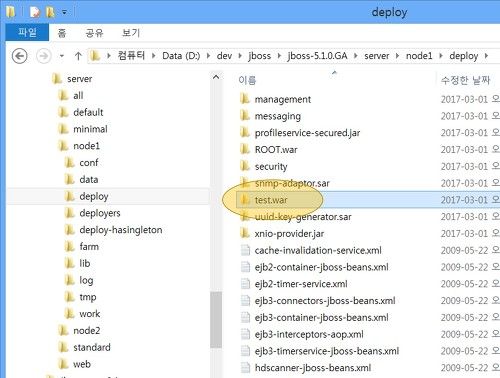Screen dimensions: 500x378
Task: Switch to the 공유 ribbon tab
Action: pos(95,33)
